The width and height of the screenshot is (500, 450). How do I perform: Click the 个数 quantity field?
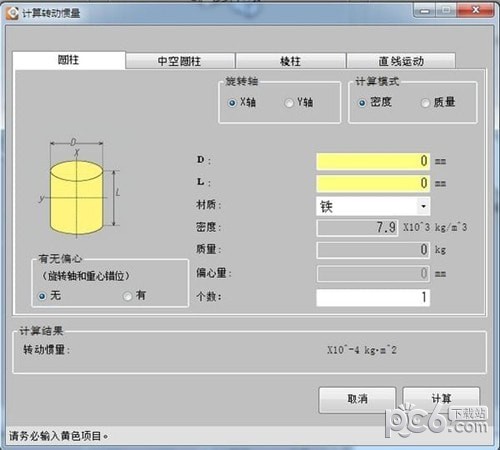tap(373, 297)
